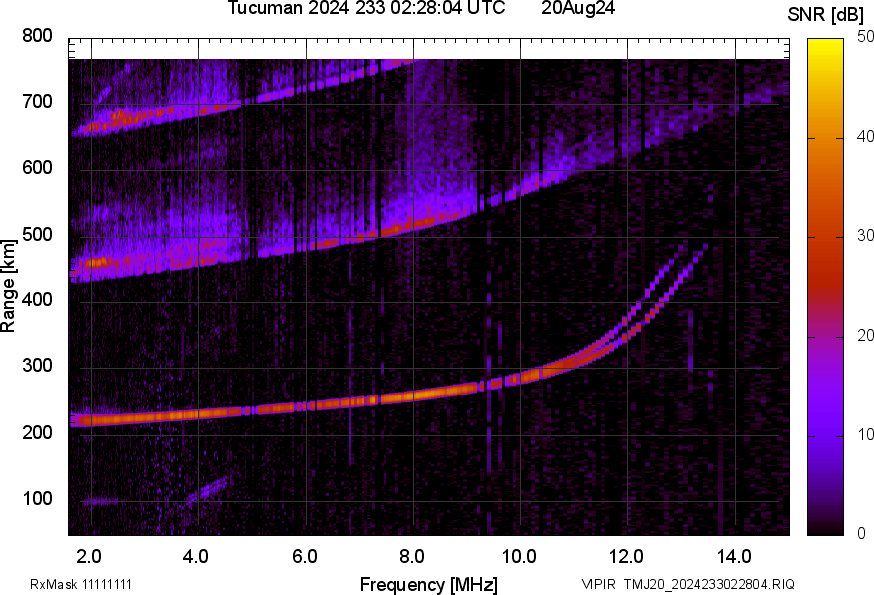Click the colorbar tick label '0'
Image resolution: width=874 pixels, height=595 pixels.
click(x=861, y=534)
